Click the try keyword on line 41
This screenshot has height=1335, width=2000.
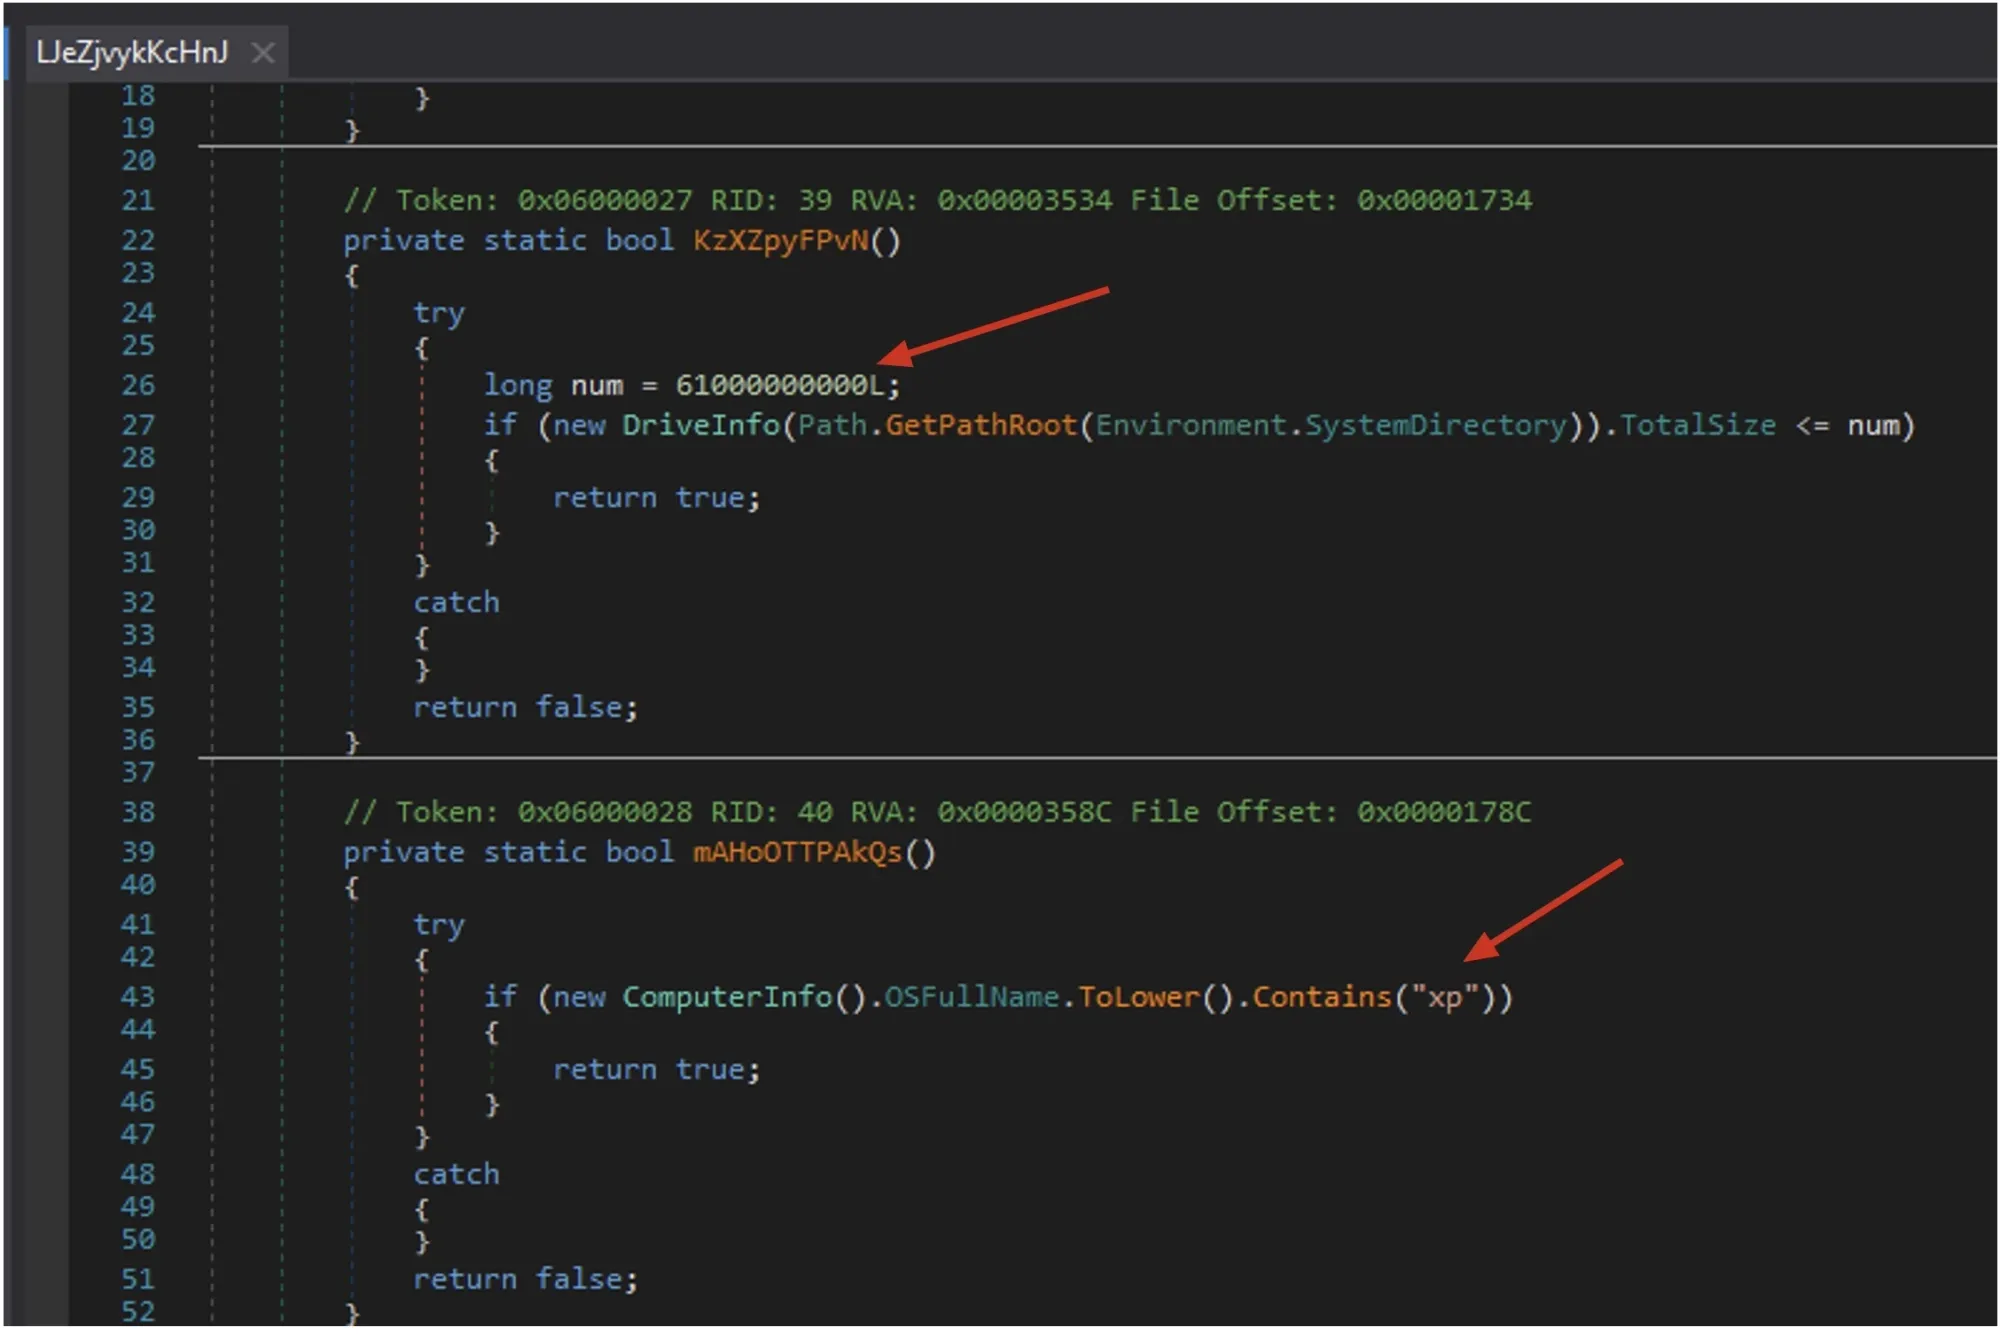point(439,926)
